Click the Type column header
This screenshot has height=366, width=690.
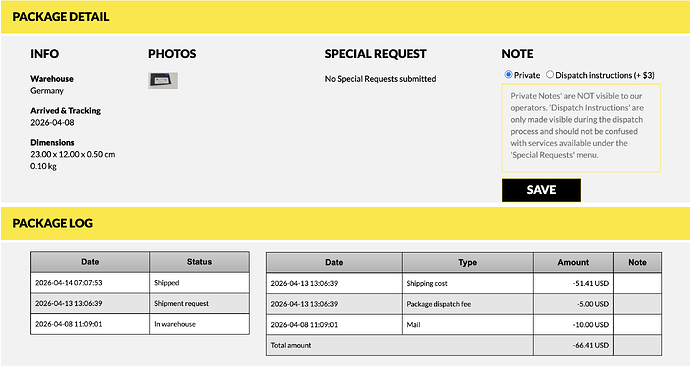coord(467,263)
